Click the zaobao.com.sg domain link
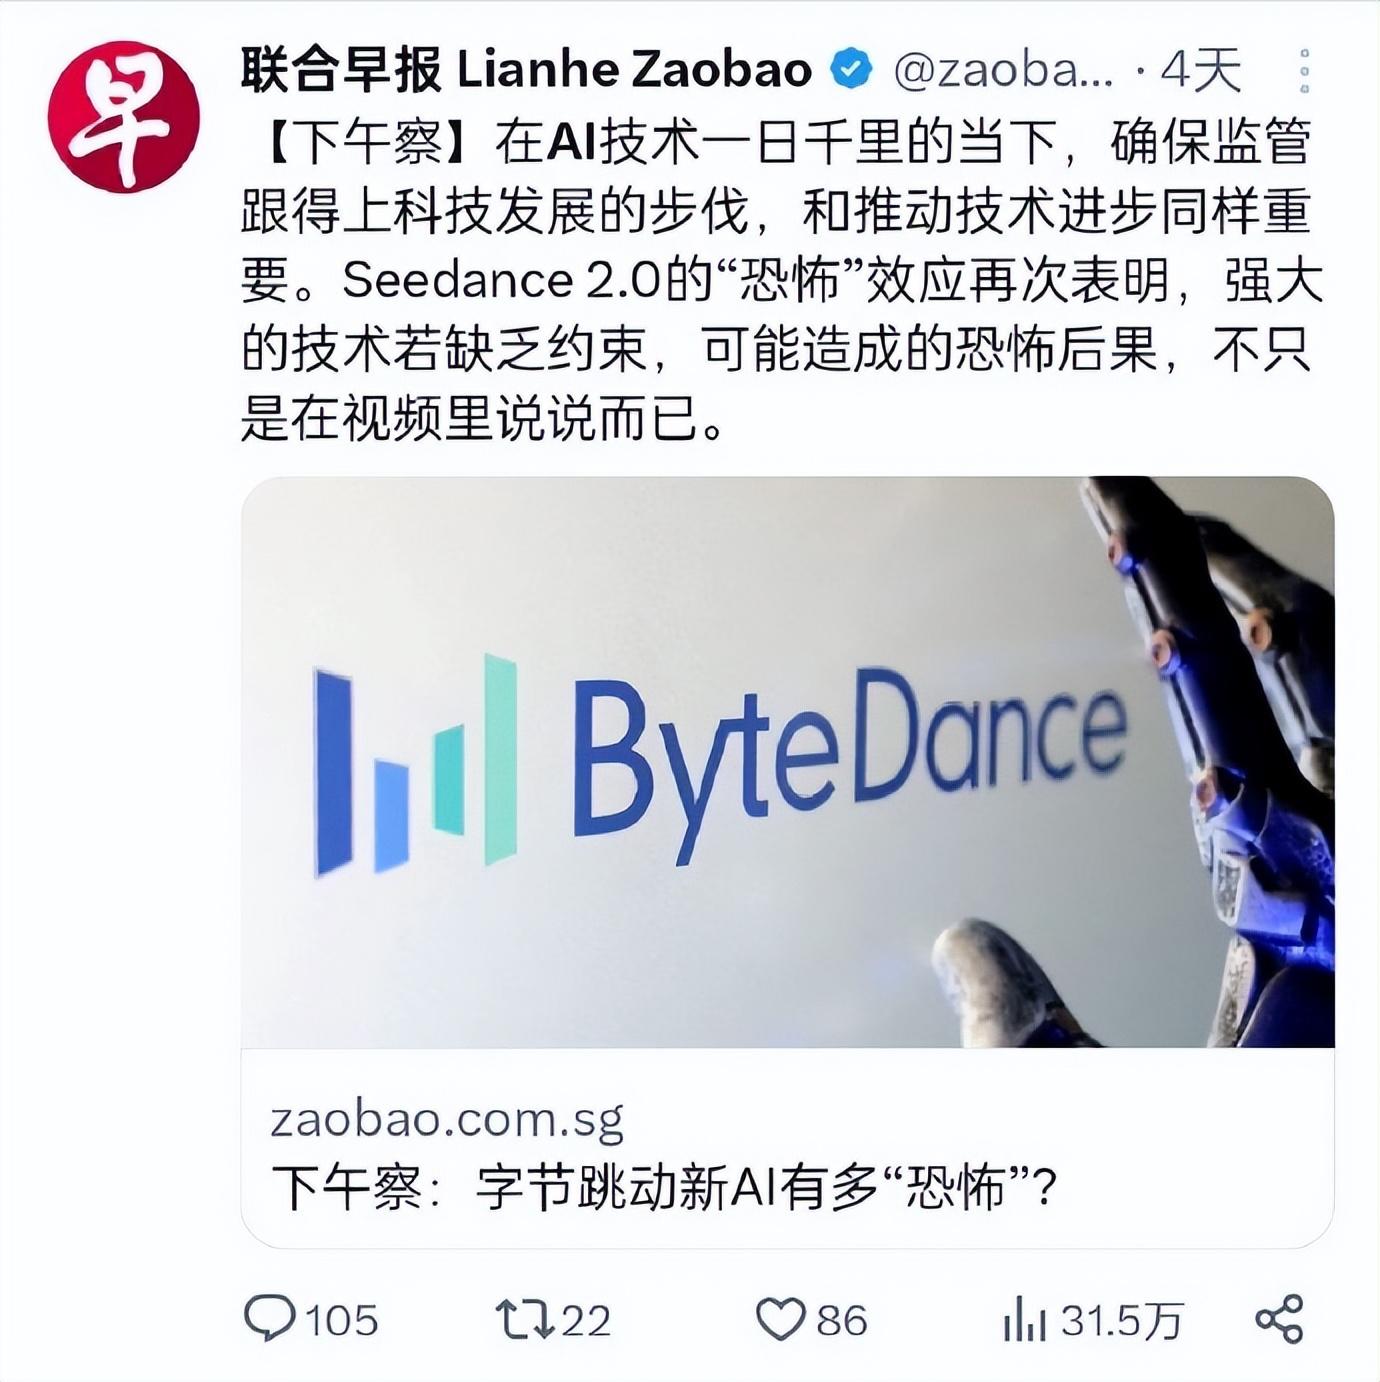This screenshot has height=1382, width=1380. [x=447, y=1119]
